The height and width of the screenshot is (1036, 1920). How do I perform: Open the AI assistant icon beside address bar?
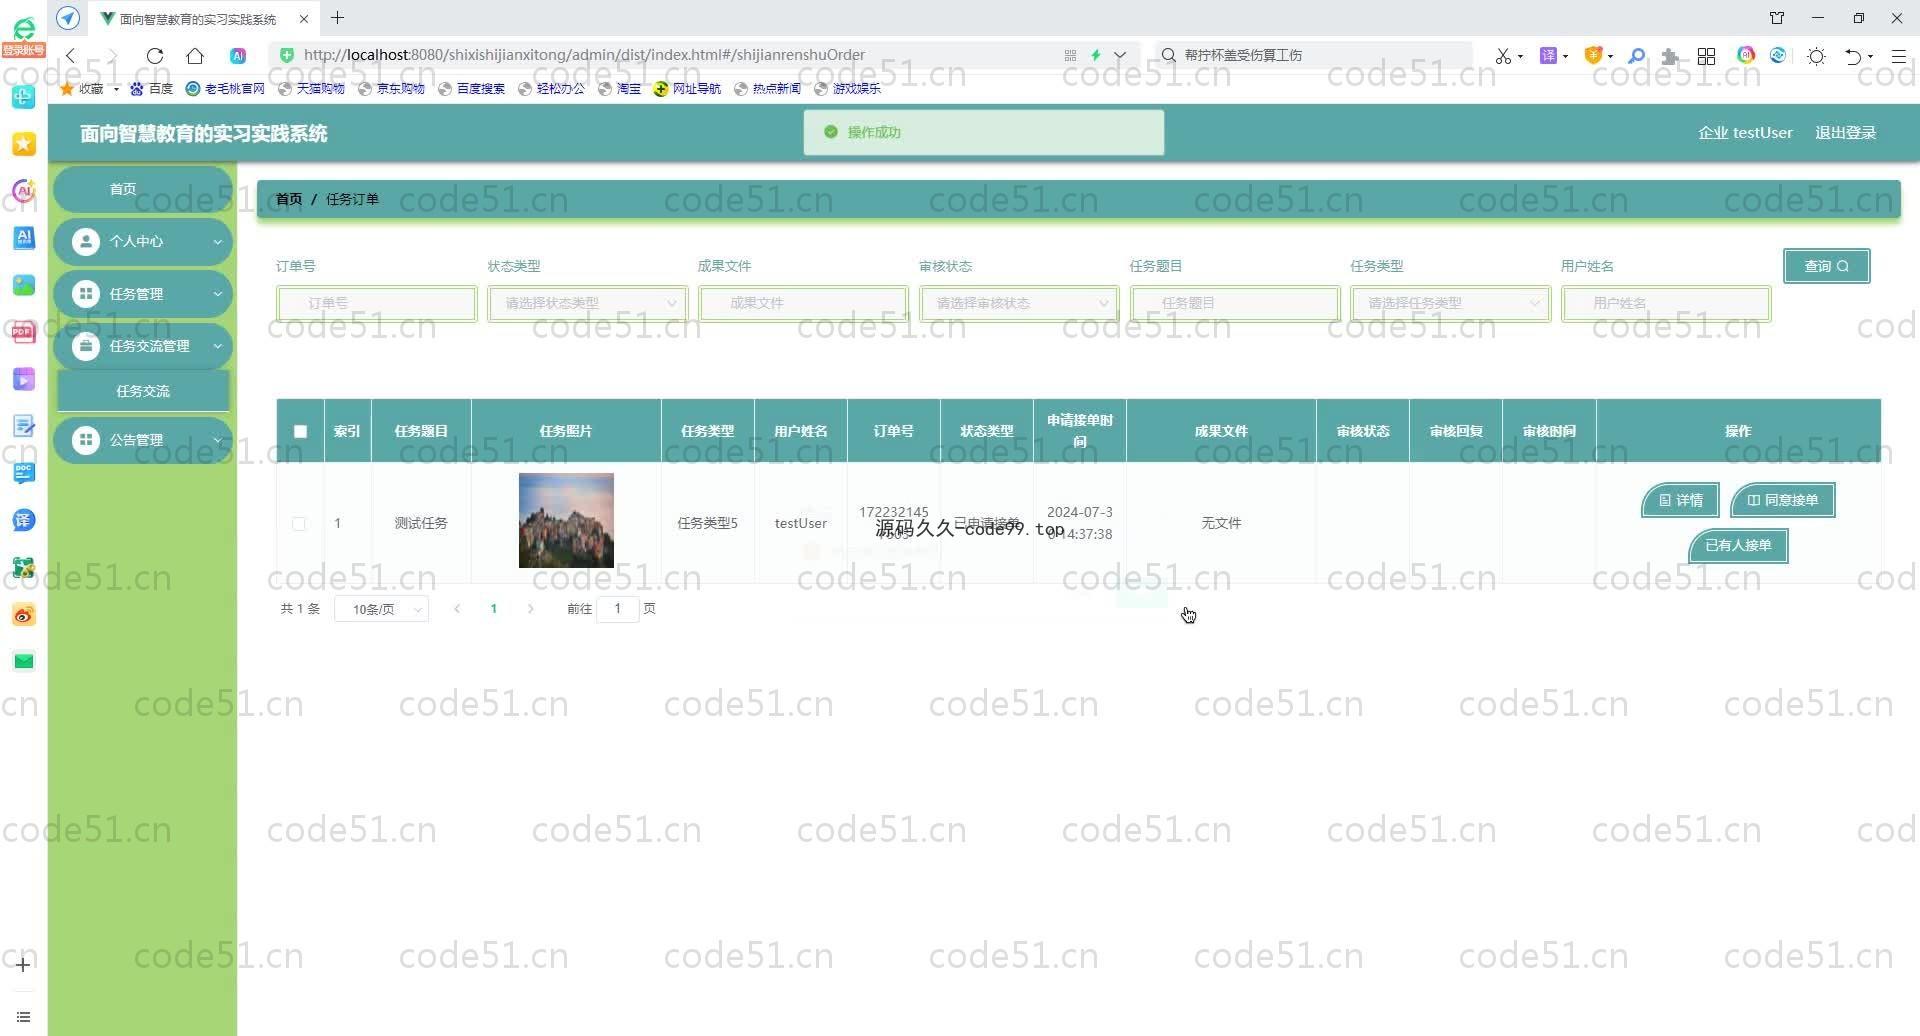tap(238, 56)
